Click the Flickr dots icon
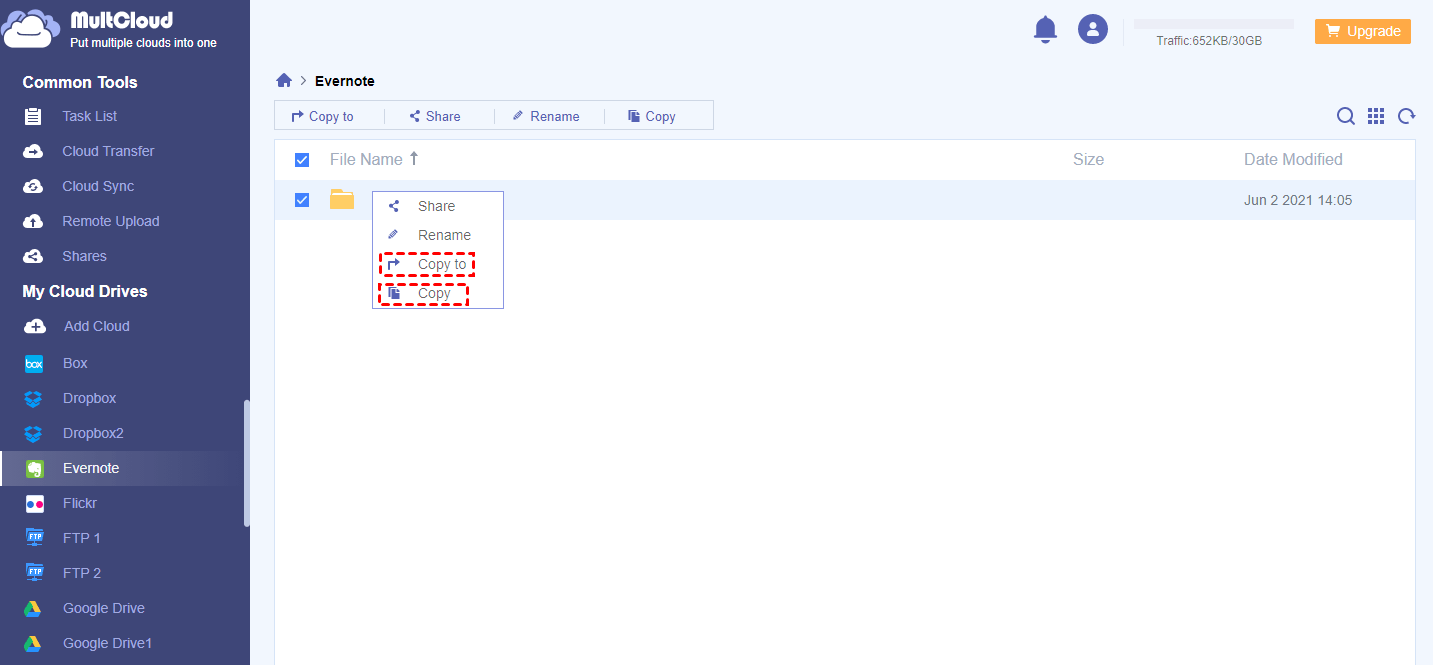 point(34,504)
